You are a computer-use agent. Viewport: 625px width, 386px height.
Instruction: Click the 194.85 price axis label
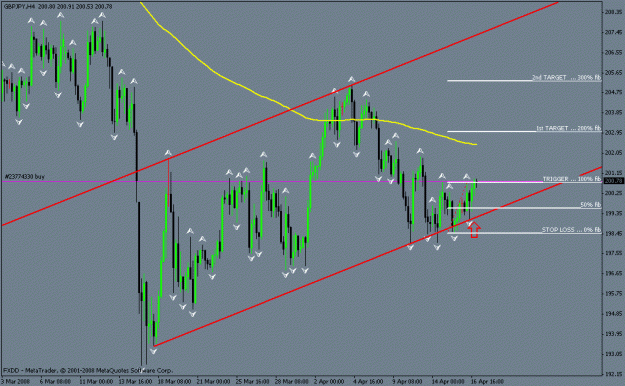tap(613, 313)
